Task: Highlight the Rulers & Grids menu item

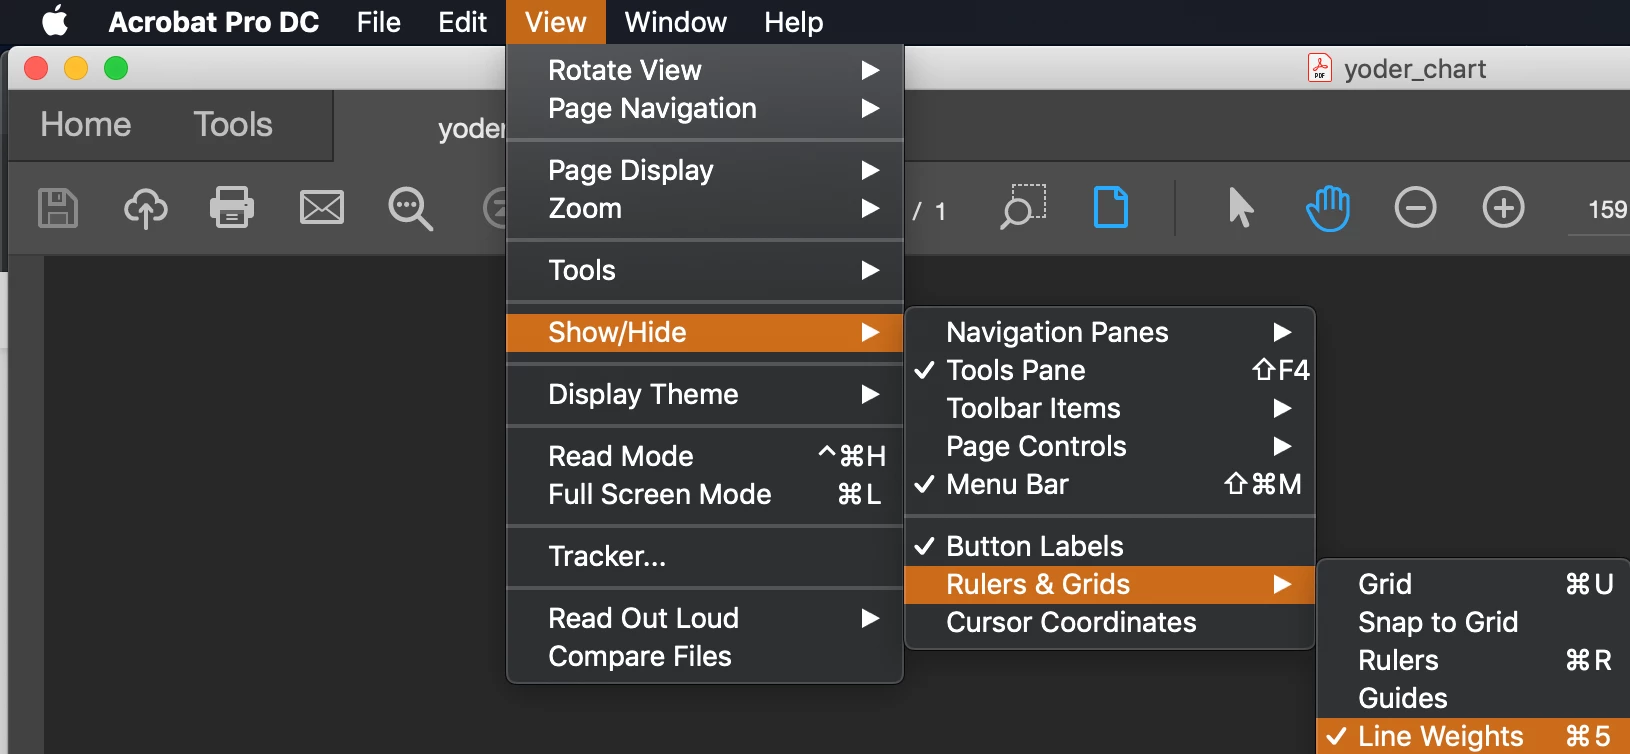Action: click(x=1110, y=584)
